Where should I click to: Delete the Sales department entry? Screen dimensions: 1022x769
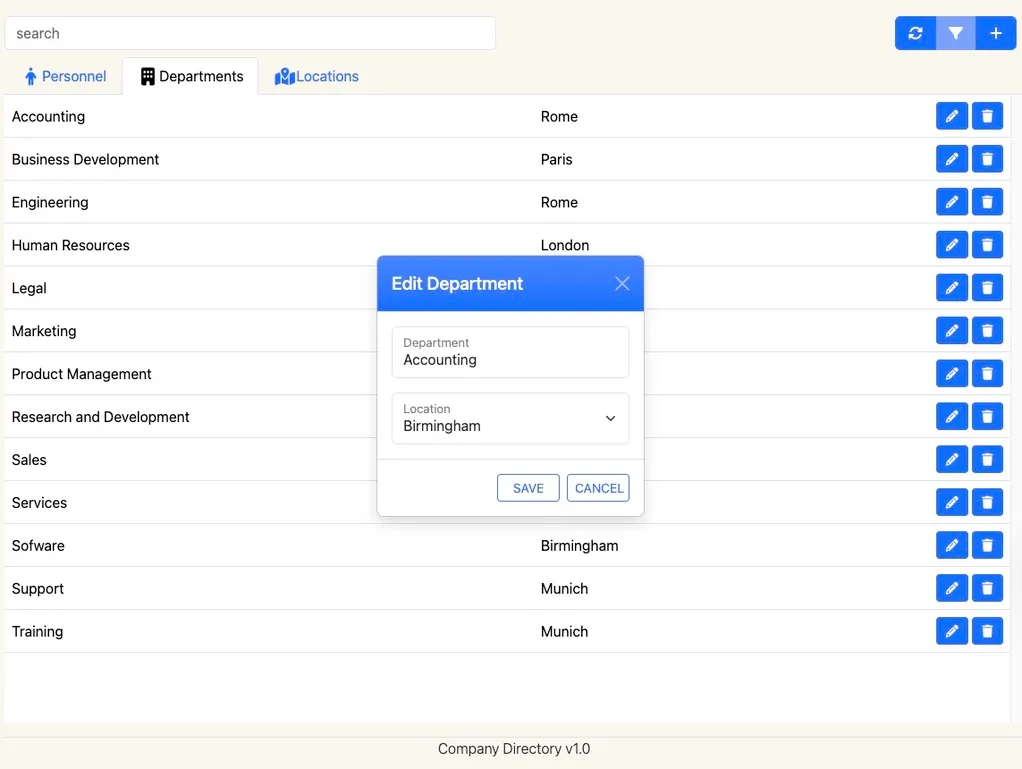[987, 460]
